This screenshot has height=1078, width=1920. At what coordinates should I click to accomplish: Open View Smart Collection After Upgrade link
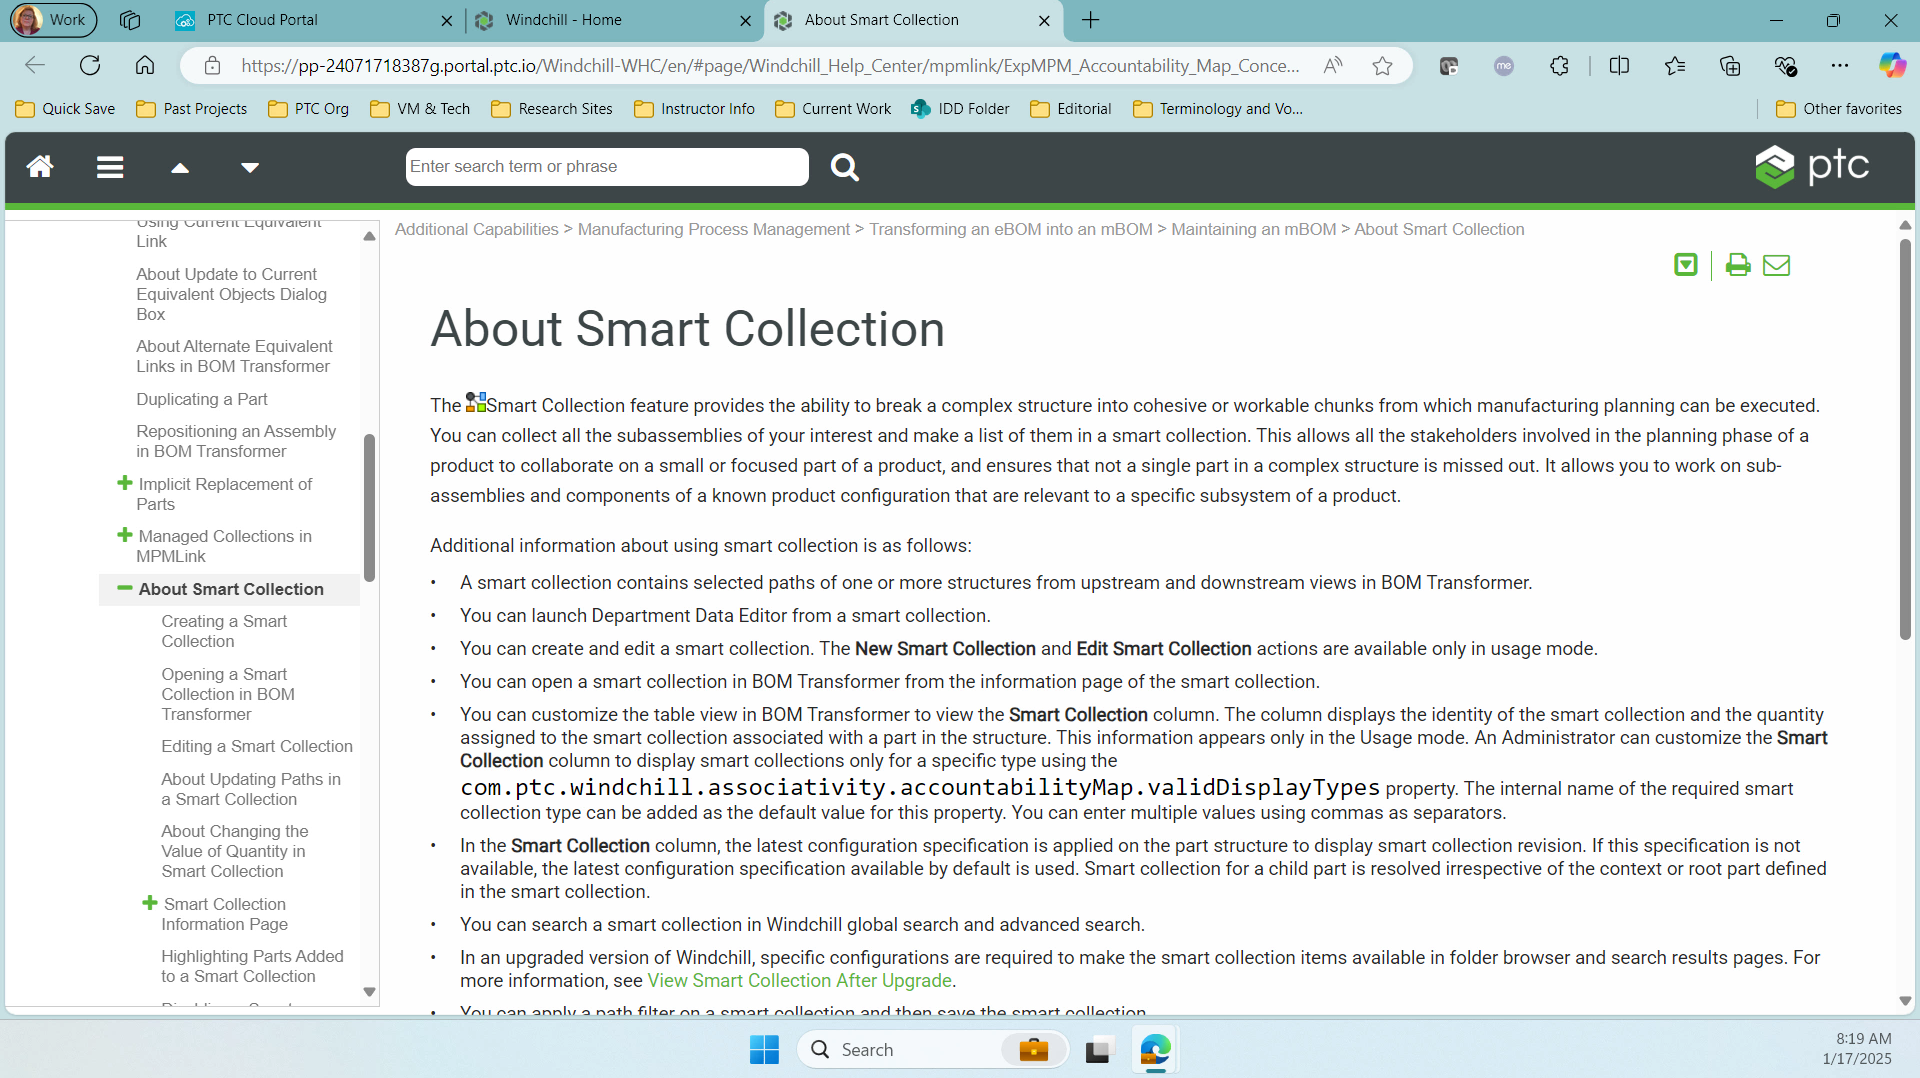pyautogui.click(x=799, y=981)
